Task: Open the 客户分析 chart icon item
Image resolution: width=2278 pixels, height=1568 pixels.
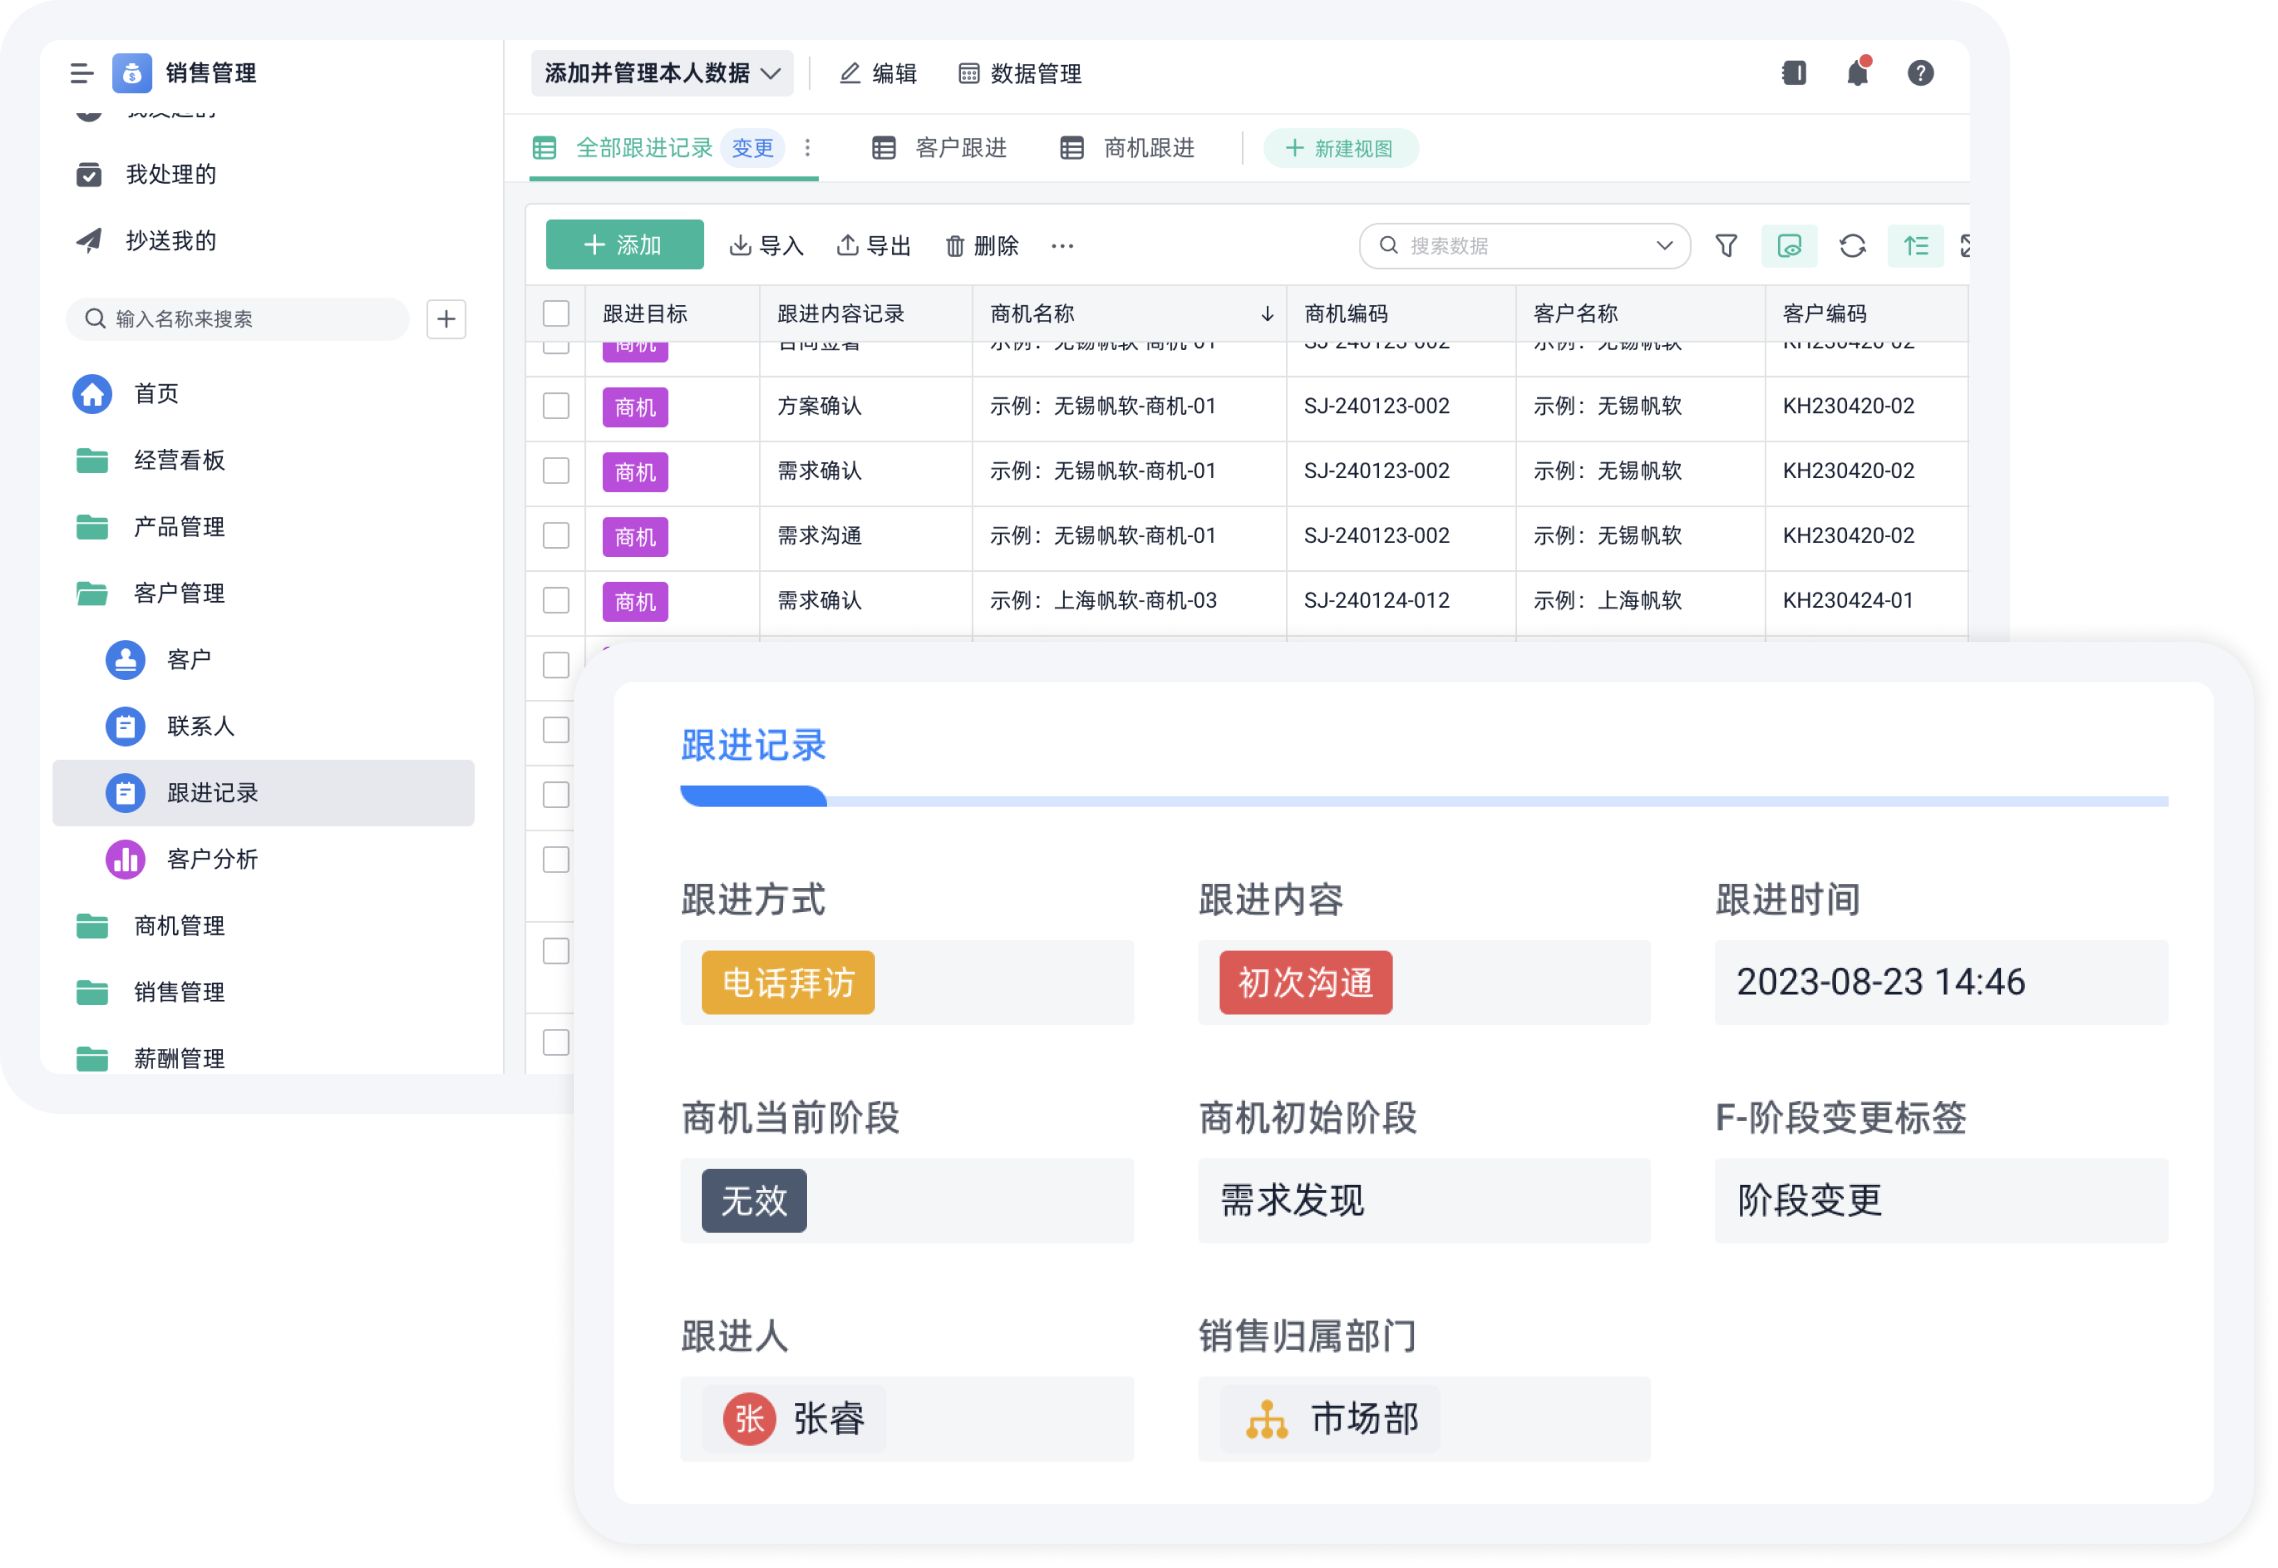Action: coord(126,859)
